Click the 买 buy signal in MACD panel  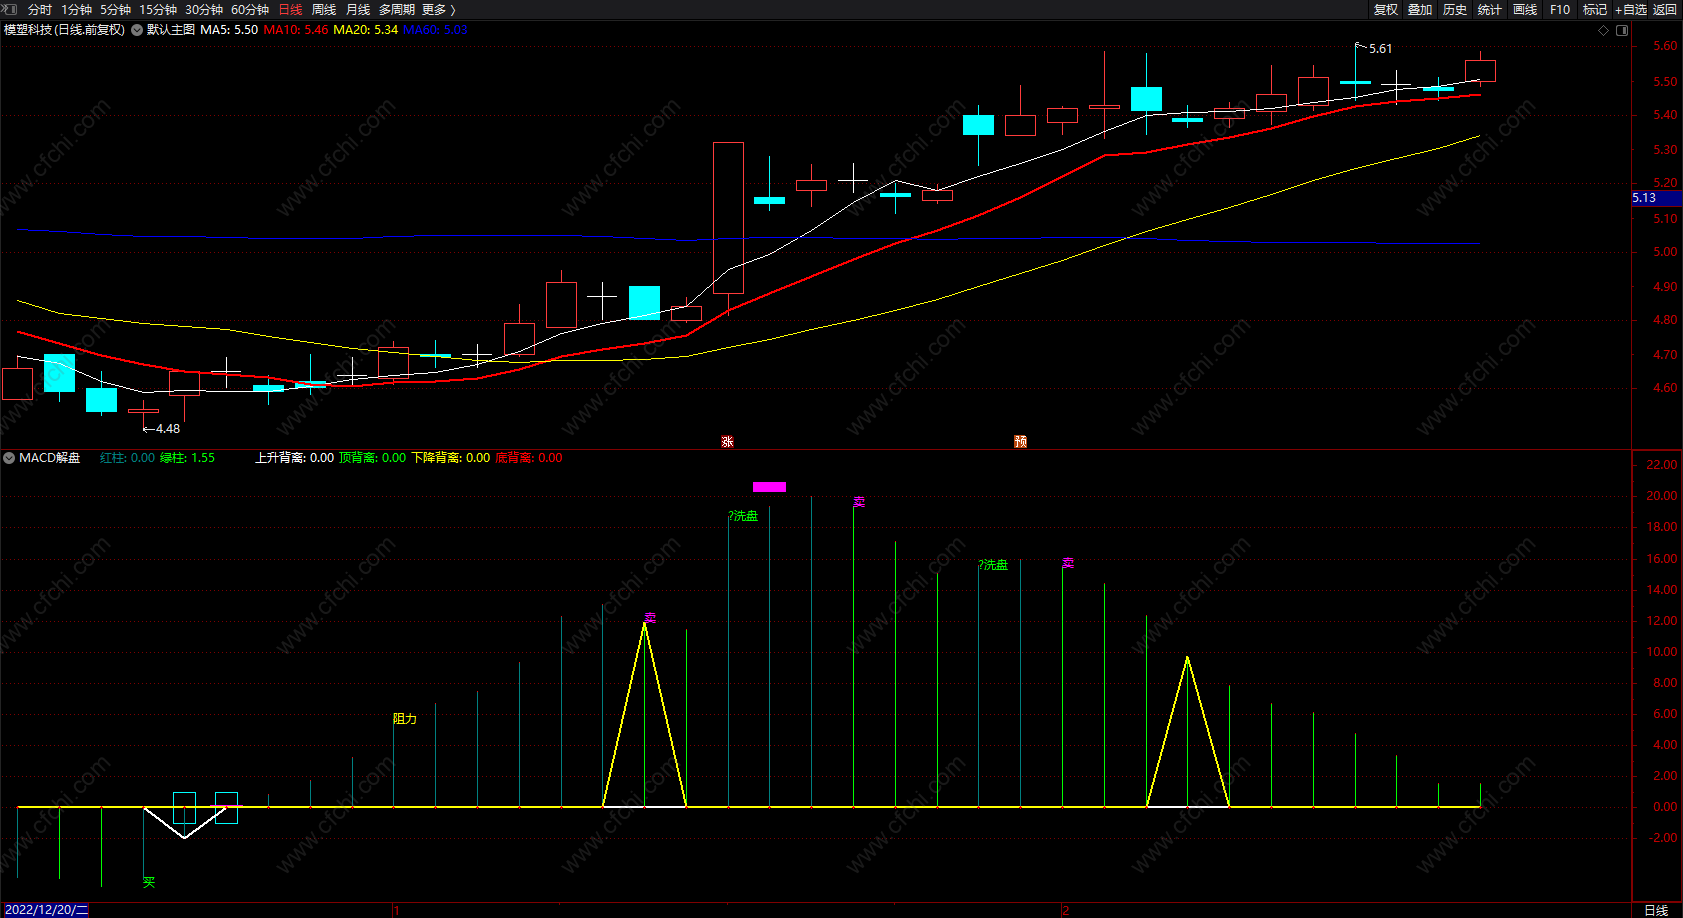[149, 882]
